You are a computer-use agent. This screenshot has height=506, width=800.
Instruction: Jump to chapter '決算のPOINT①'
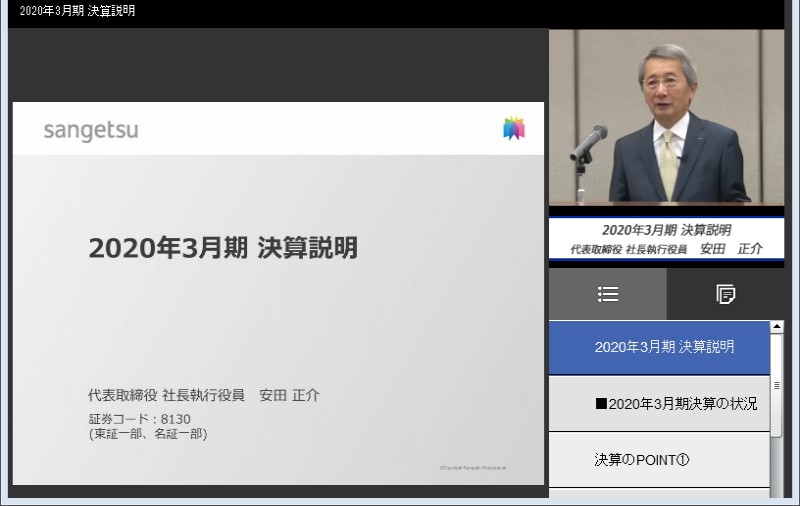(659, 460)
